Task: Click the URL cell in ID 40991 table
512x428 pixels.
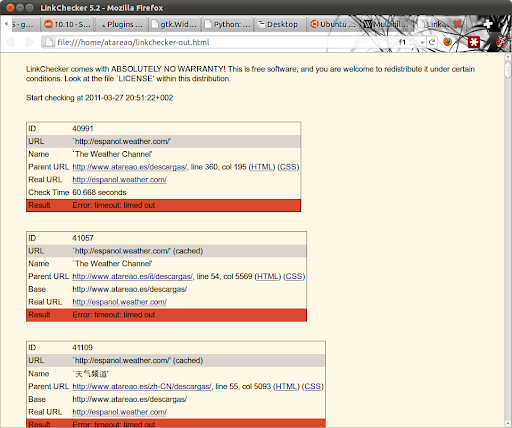Action: pyautogui.click(x=121, y=141)
